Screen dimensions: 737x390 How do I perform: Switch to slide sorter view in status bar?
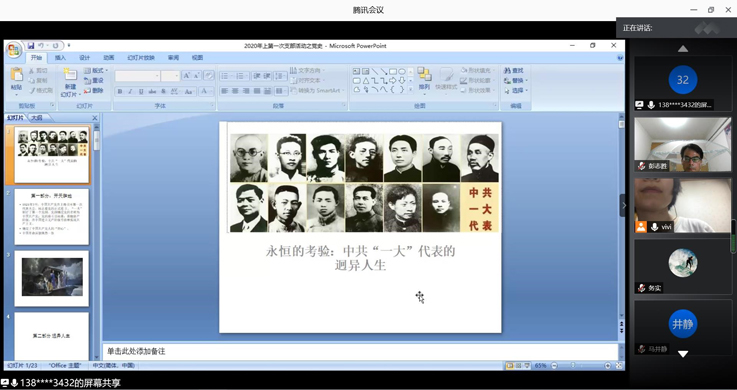[x=518, y=366]
